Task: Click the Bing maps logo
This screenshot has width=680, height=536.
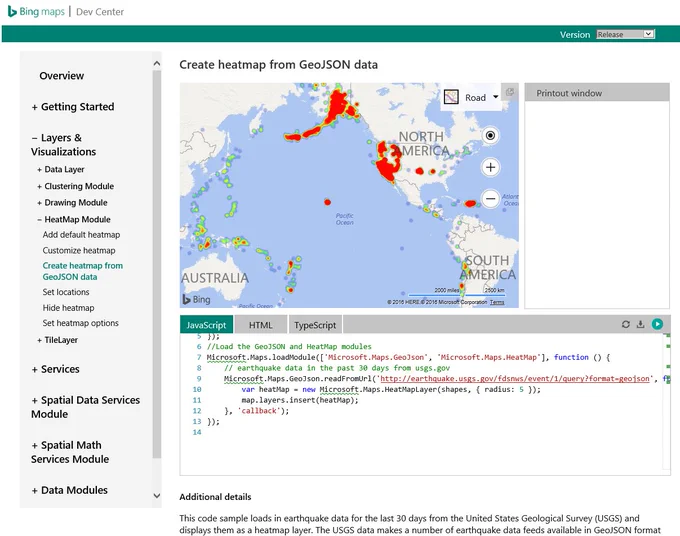Action: 36,12
